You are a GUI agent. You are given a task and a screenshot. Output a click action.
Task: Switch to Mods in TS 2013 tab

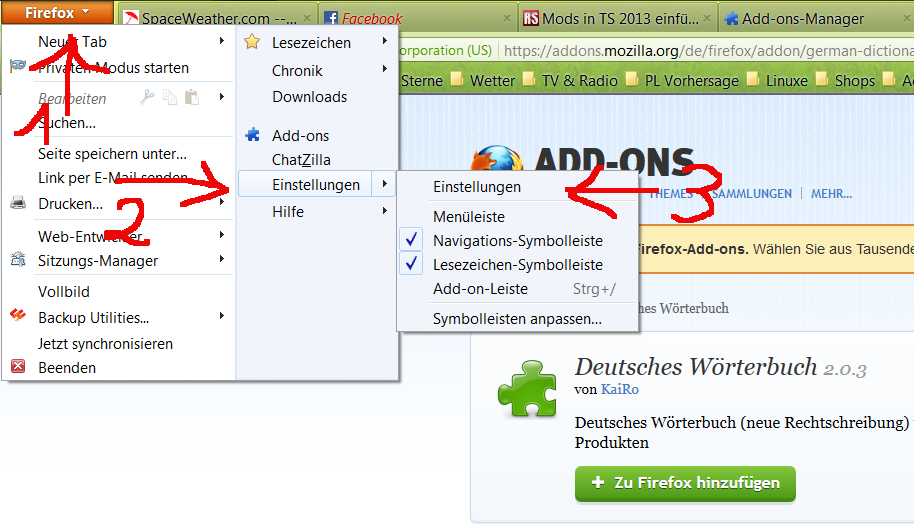pos(620,19)
